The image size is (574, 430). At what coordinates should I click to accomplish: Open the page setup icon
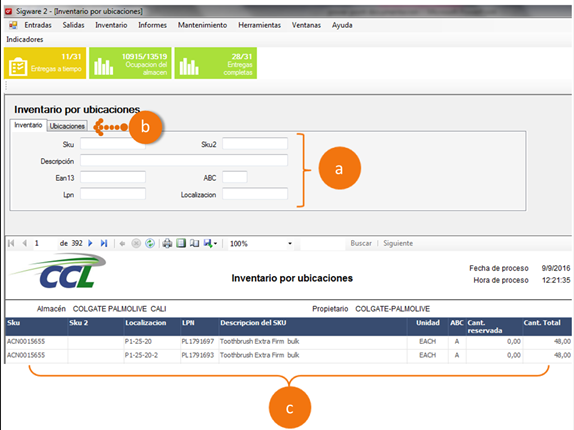coord(194,243)
